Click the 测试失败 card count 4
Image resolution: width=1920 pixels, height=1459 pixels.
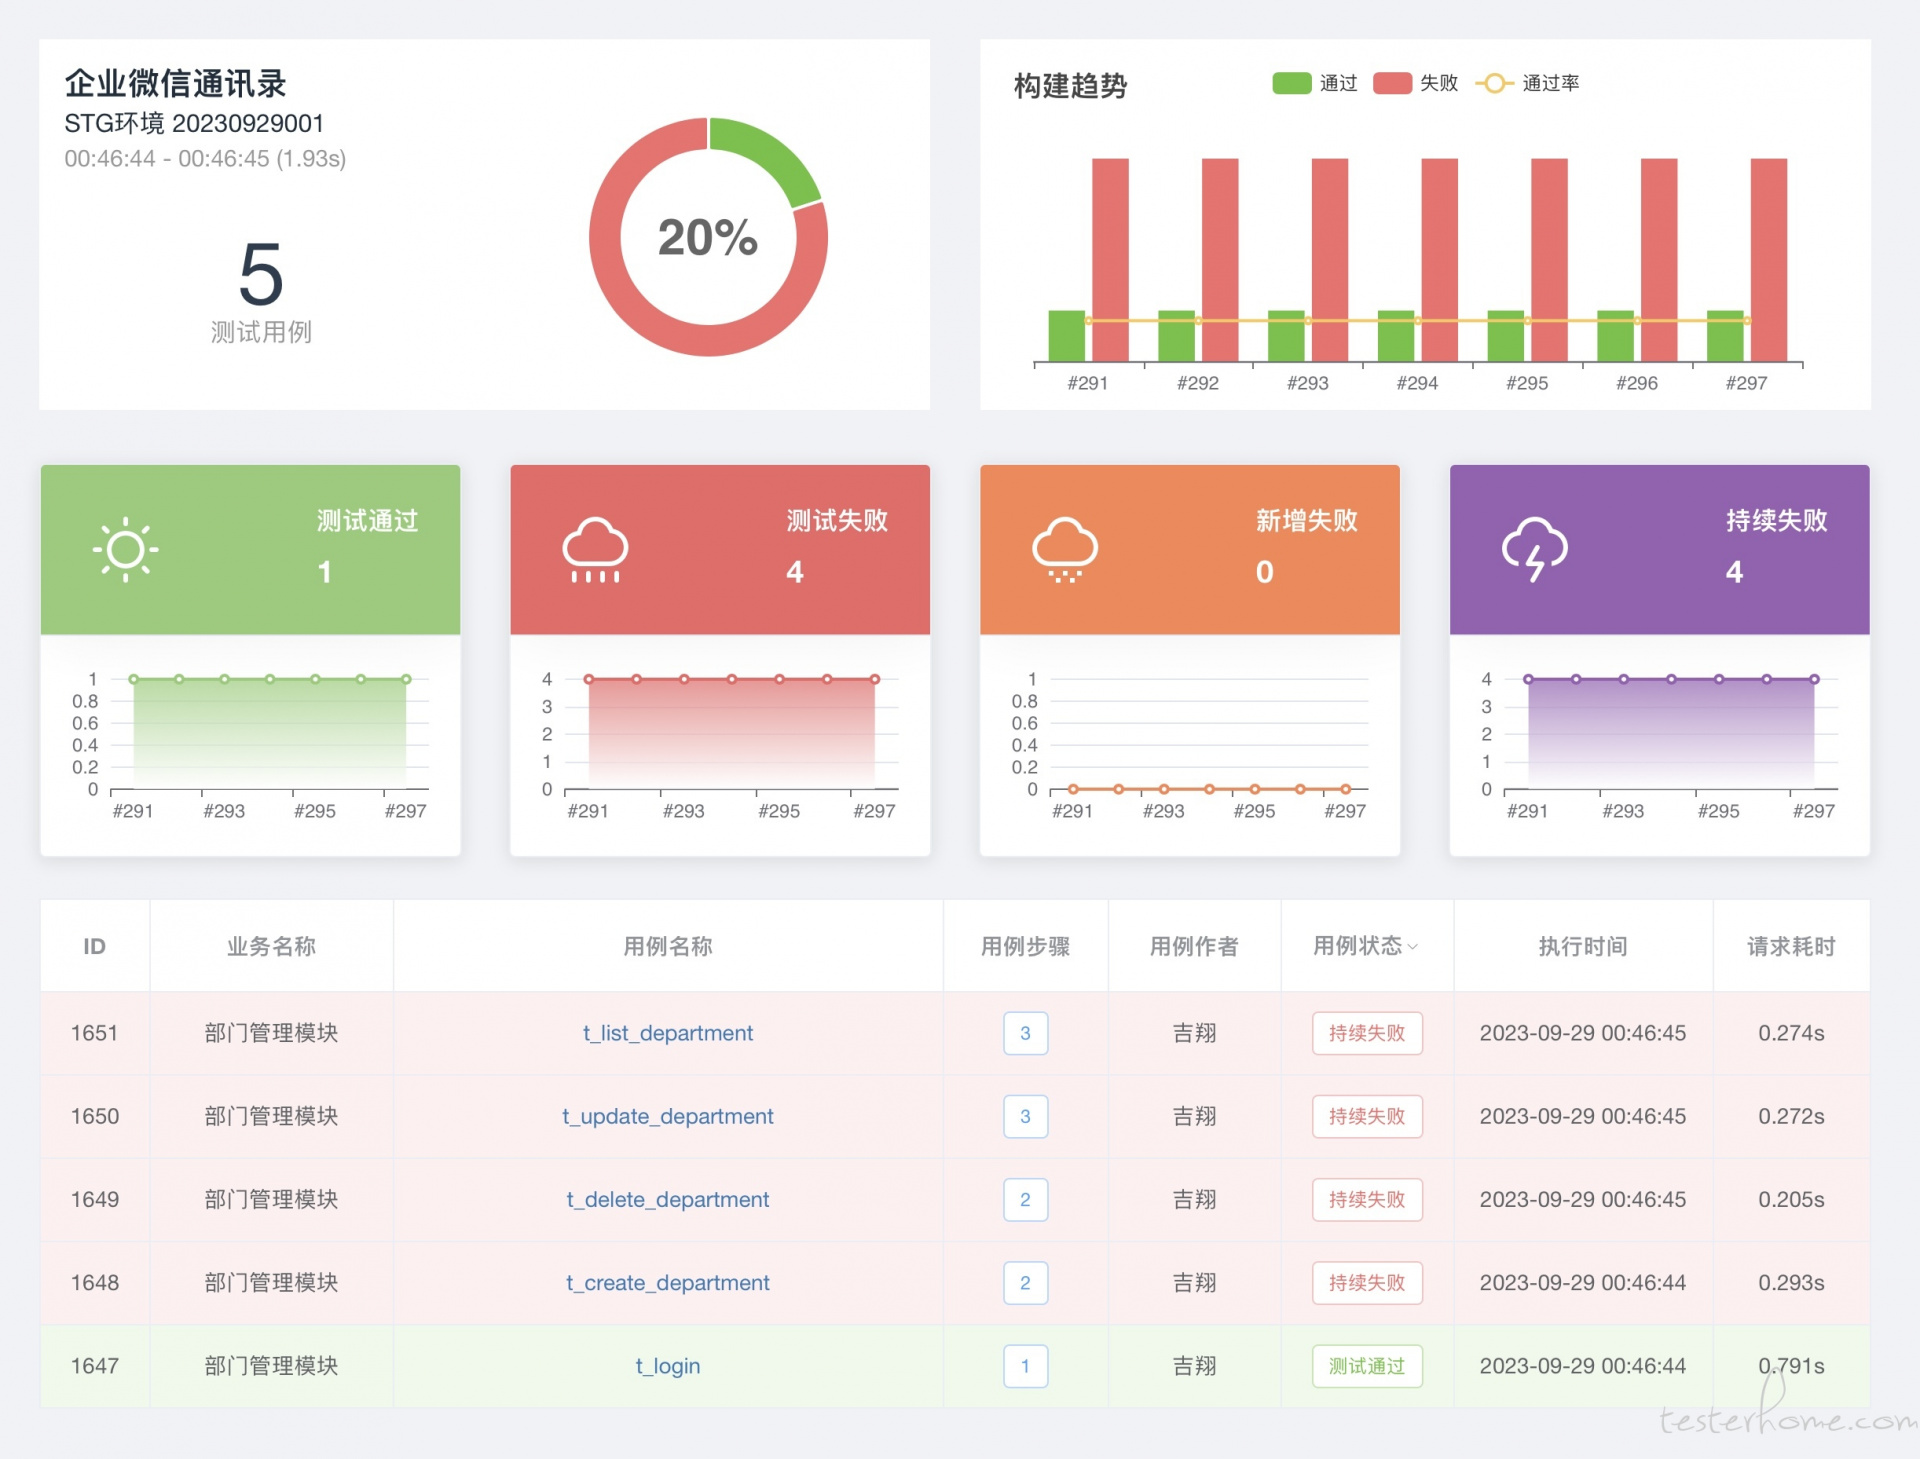point(795,572)
